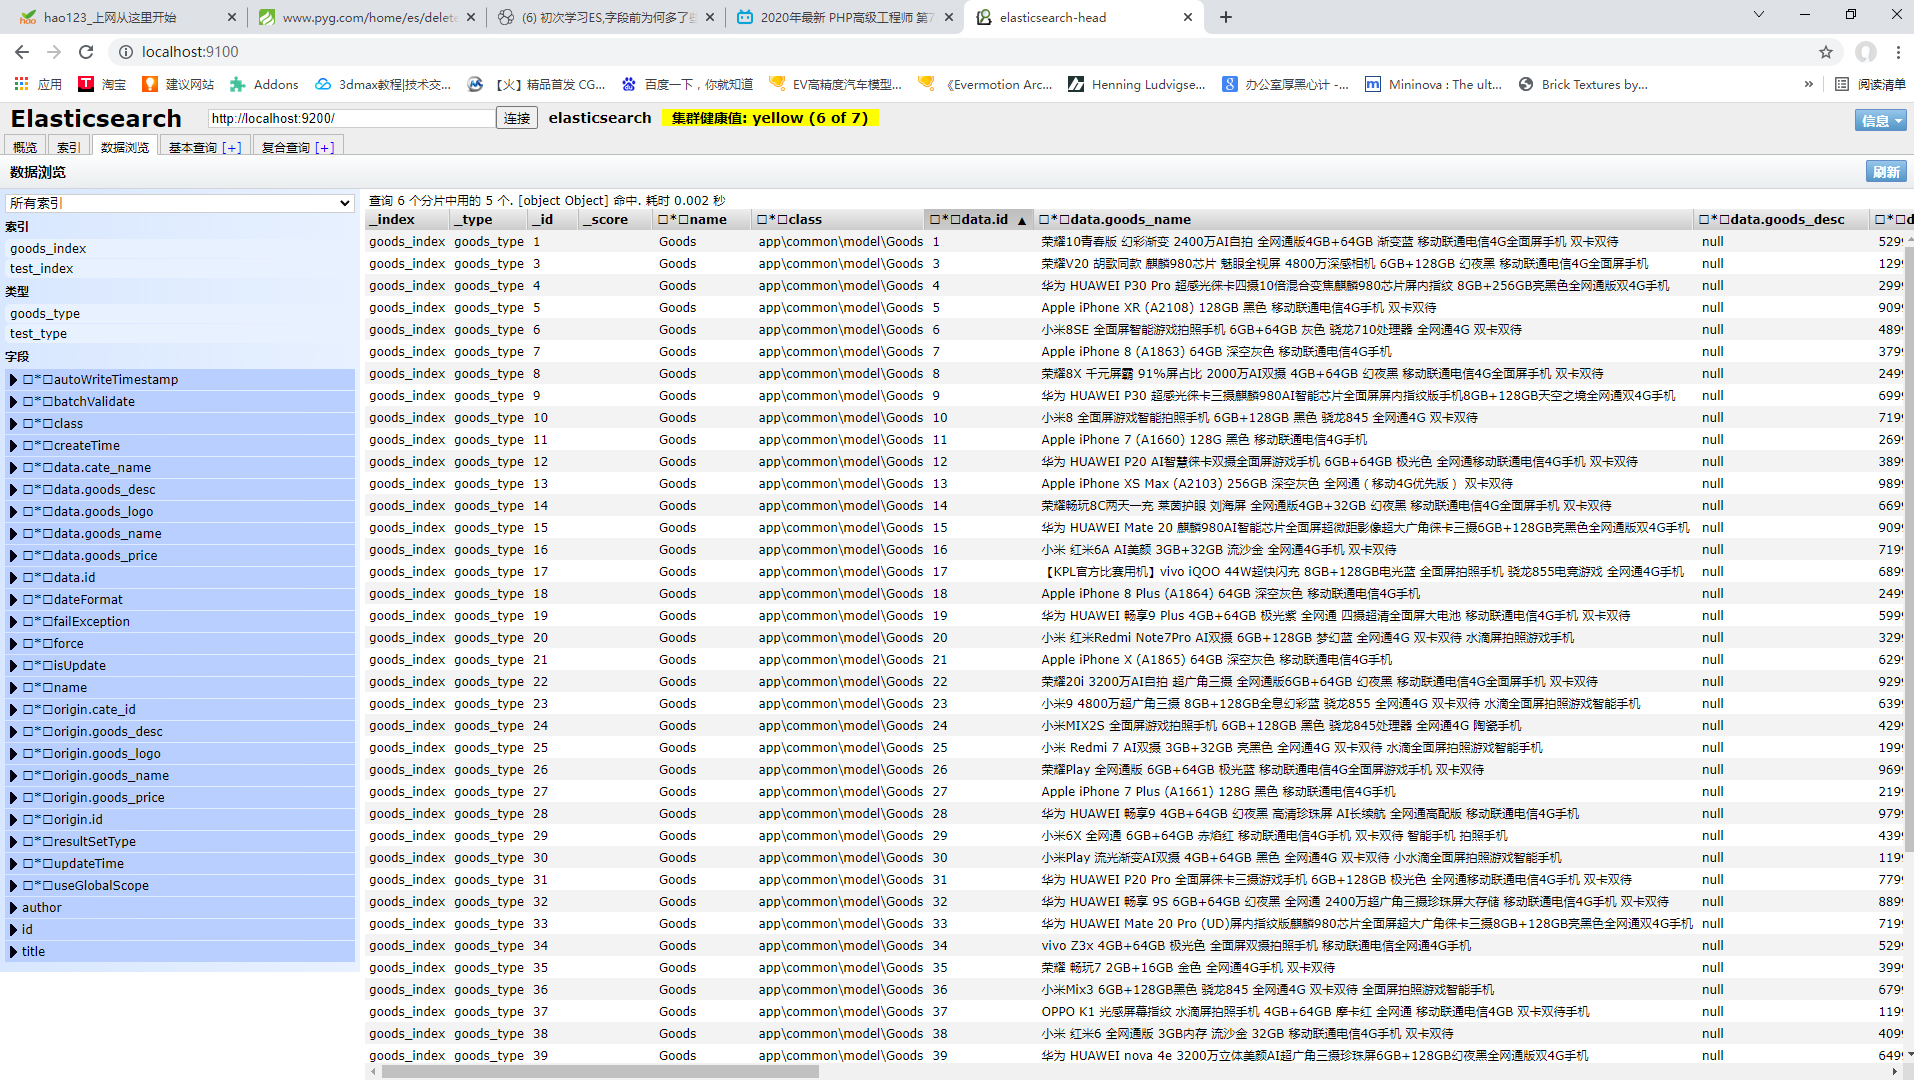
Task: Sort by data.goods_name column header
Action: coord(1363,219)
